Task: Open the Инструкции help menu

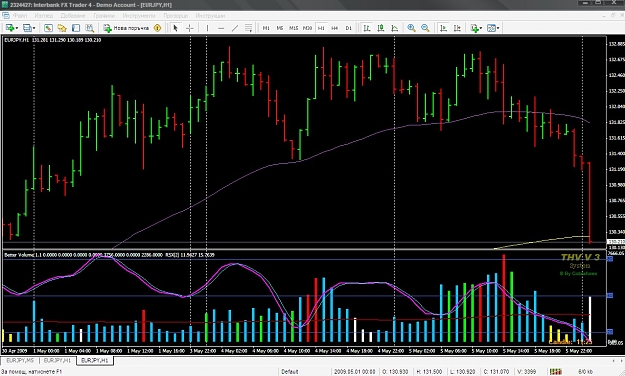Action: [210, 16]
